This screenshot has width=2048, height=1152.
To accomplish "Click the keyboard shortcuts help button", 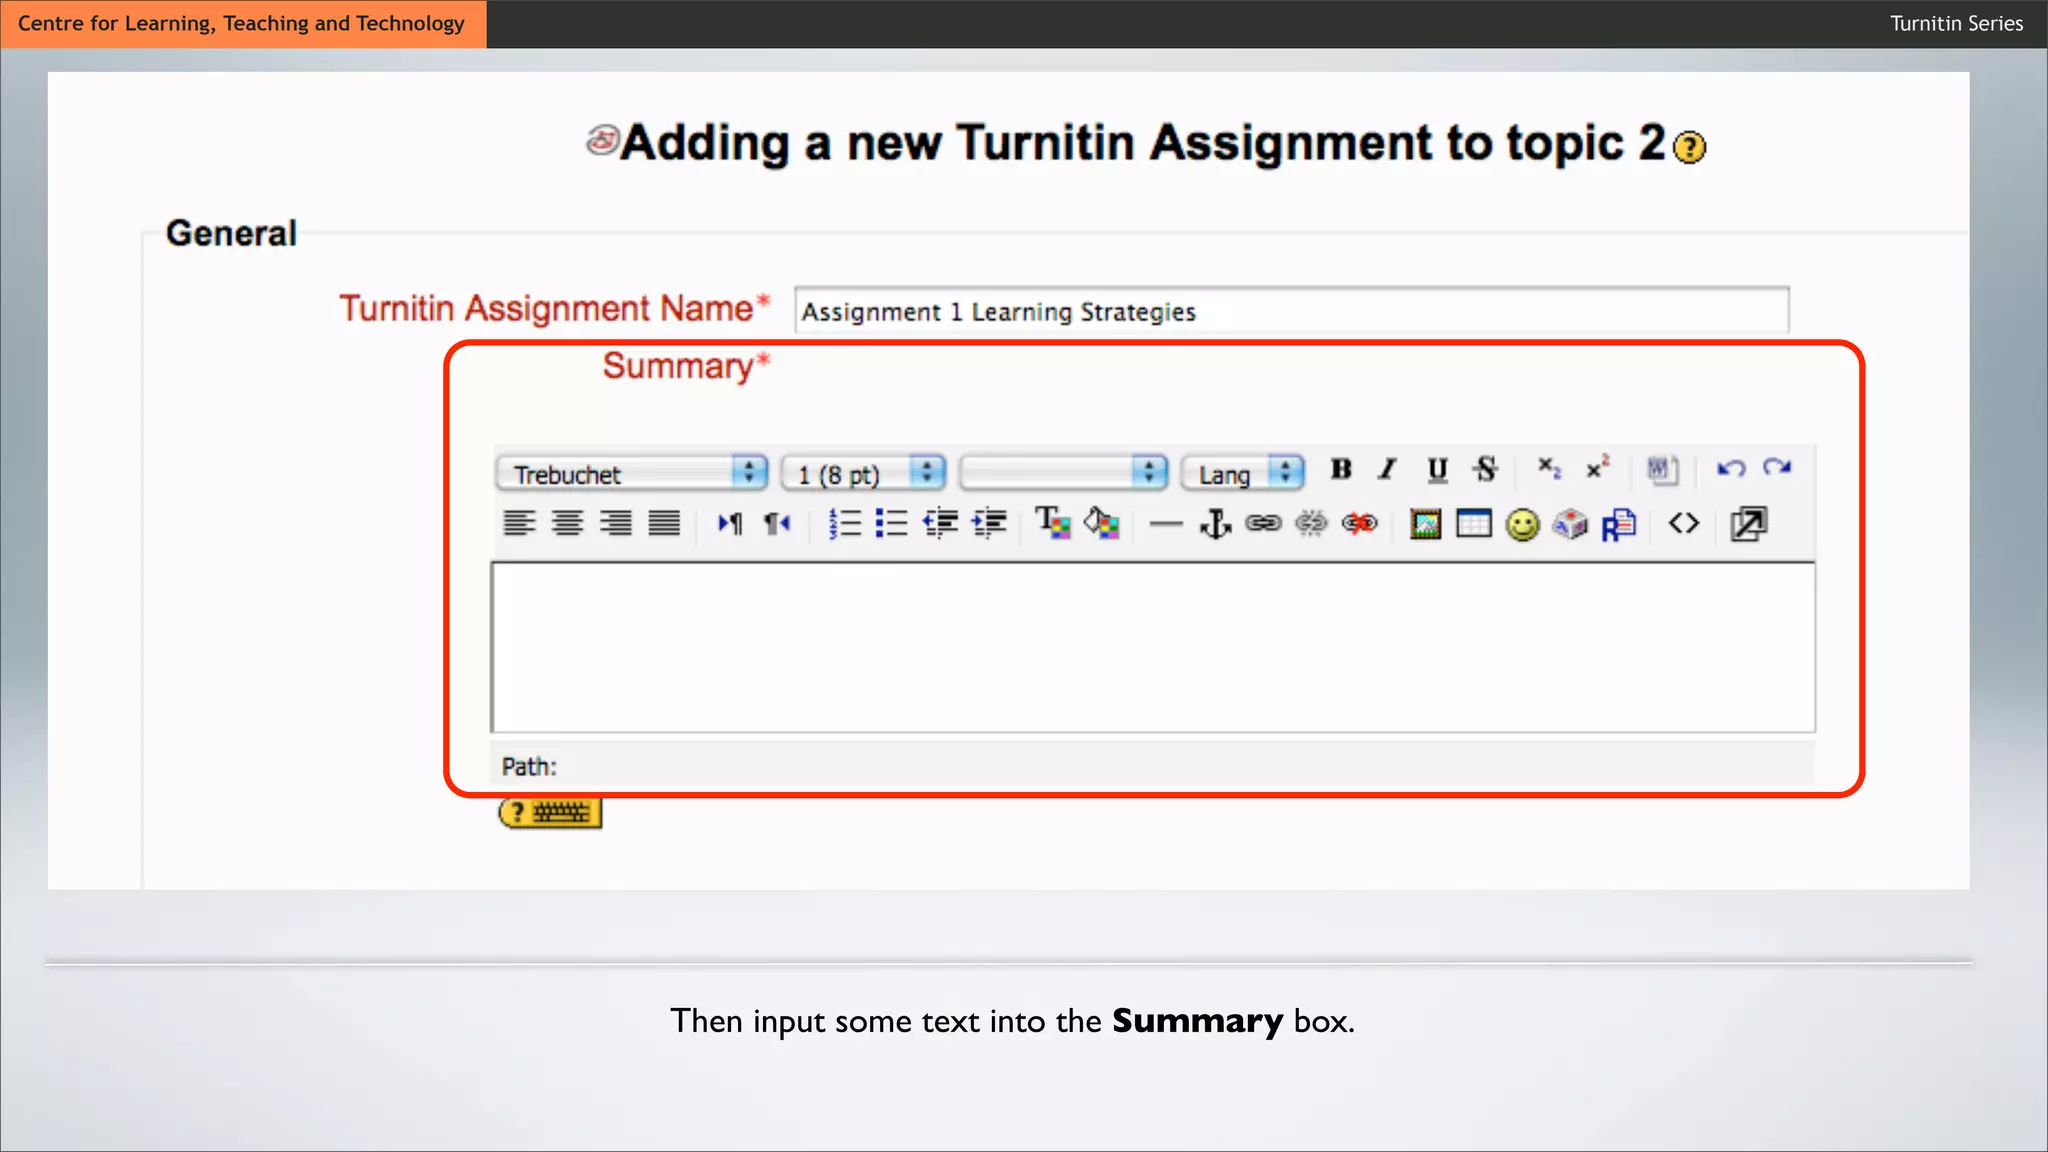I will [x=550, y=812].
